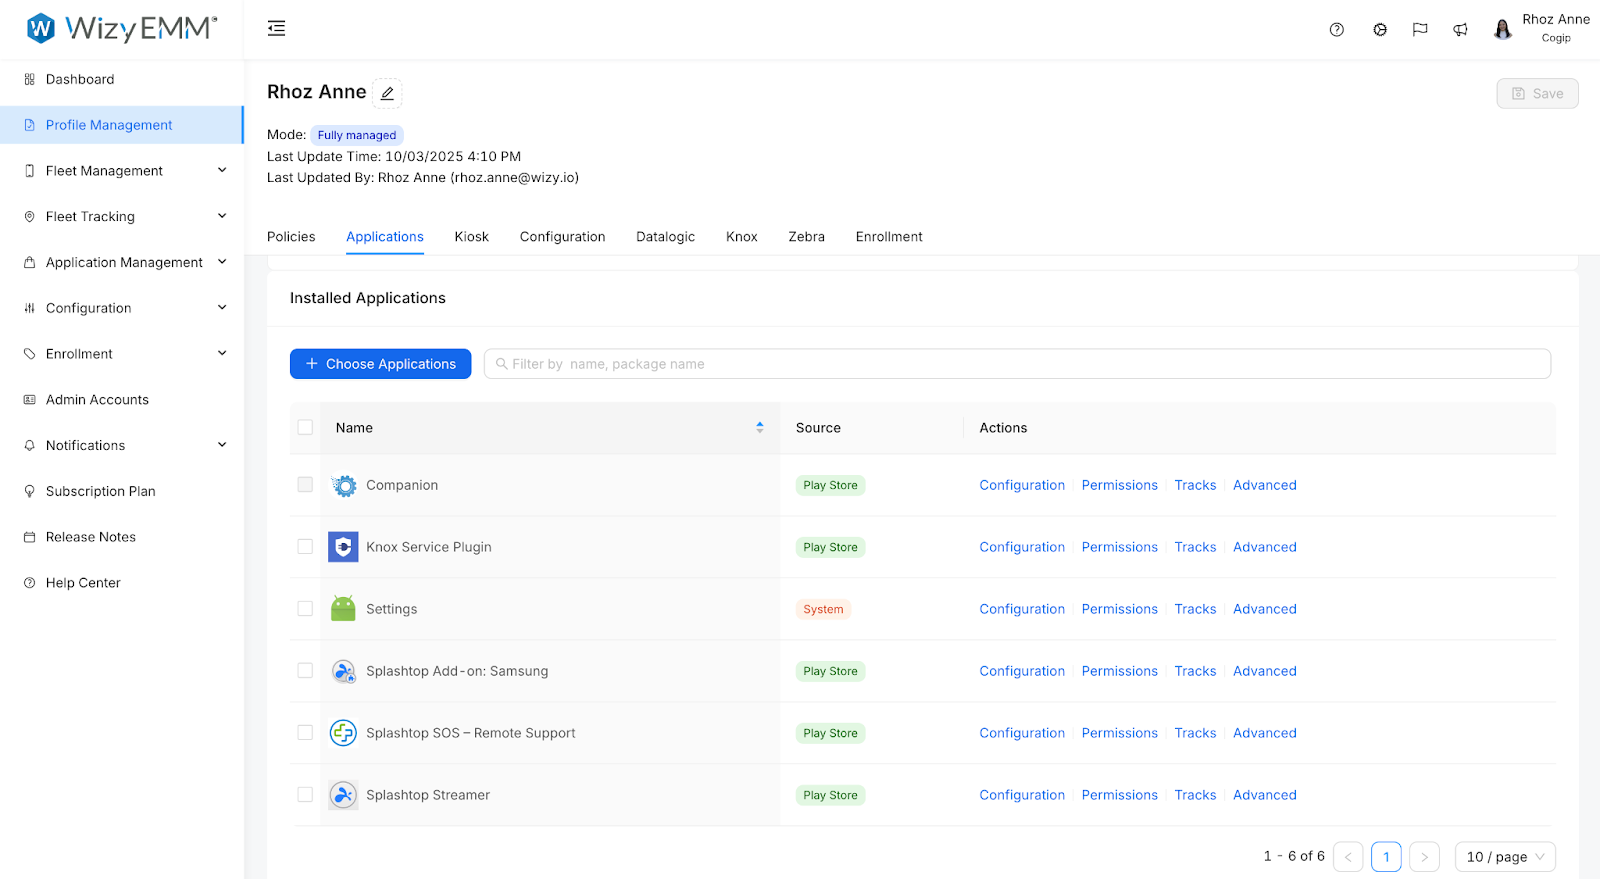The height and width of the screenshot is (879, 1600).
Task: Click the Release Notes calendar icon
Action: (x=29, y=537)
